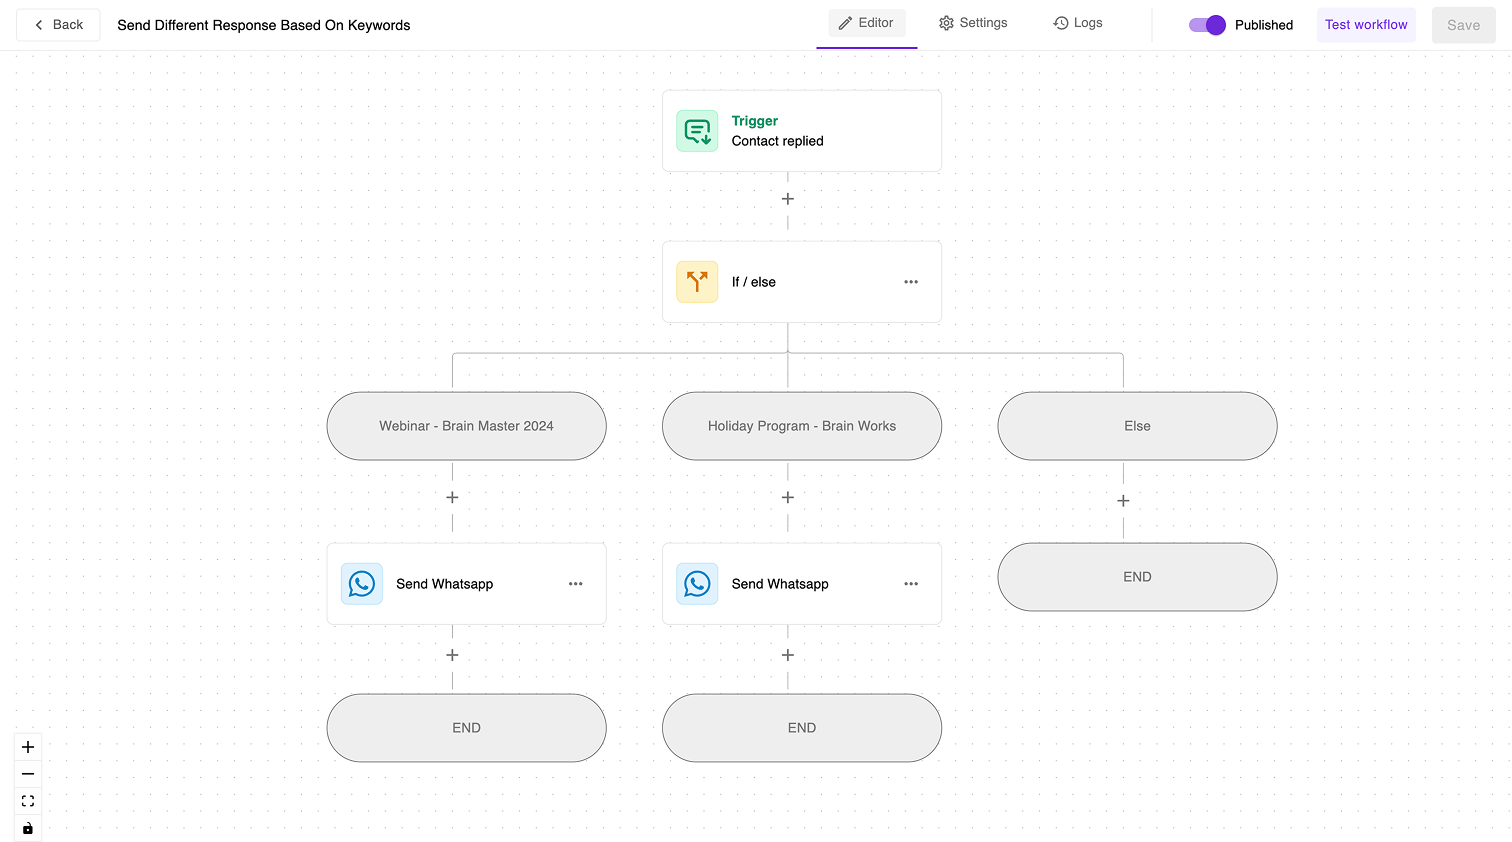
Task: Add a step under the Else branch
Action: [x=1123, y=499]
